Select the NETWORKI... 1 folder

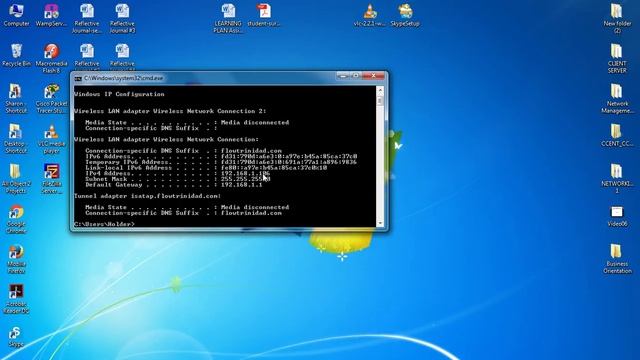(x=617, y=179)
